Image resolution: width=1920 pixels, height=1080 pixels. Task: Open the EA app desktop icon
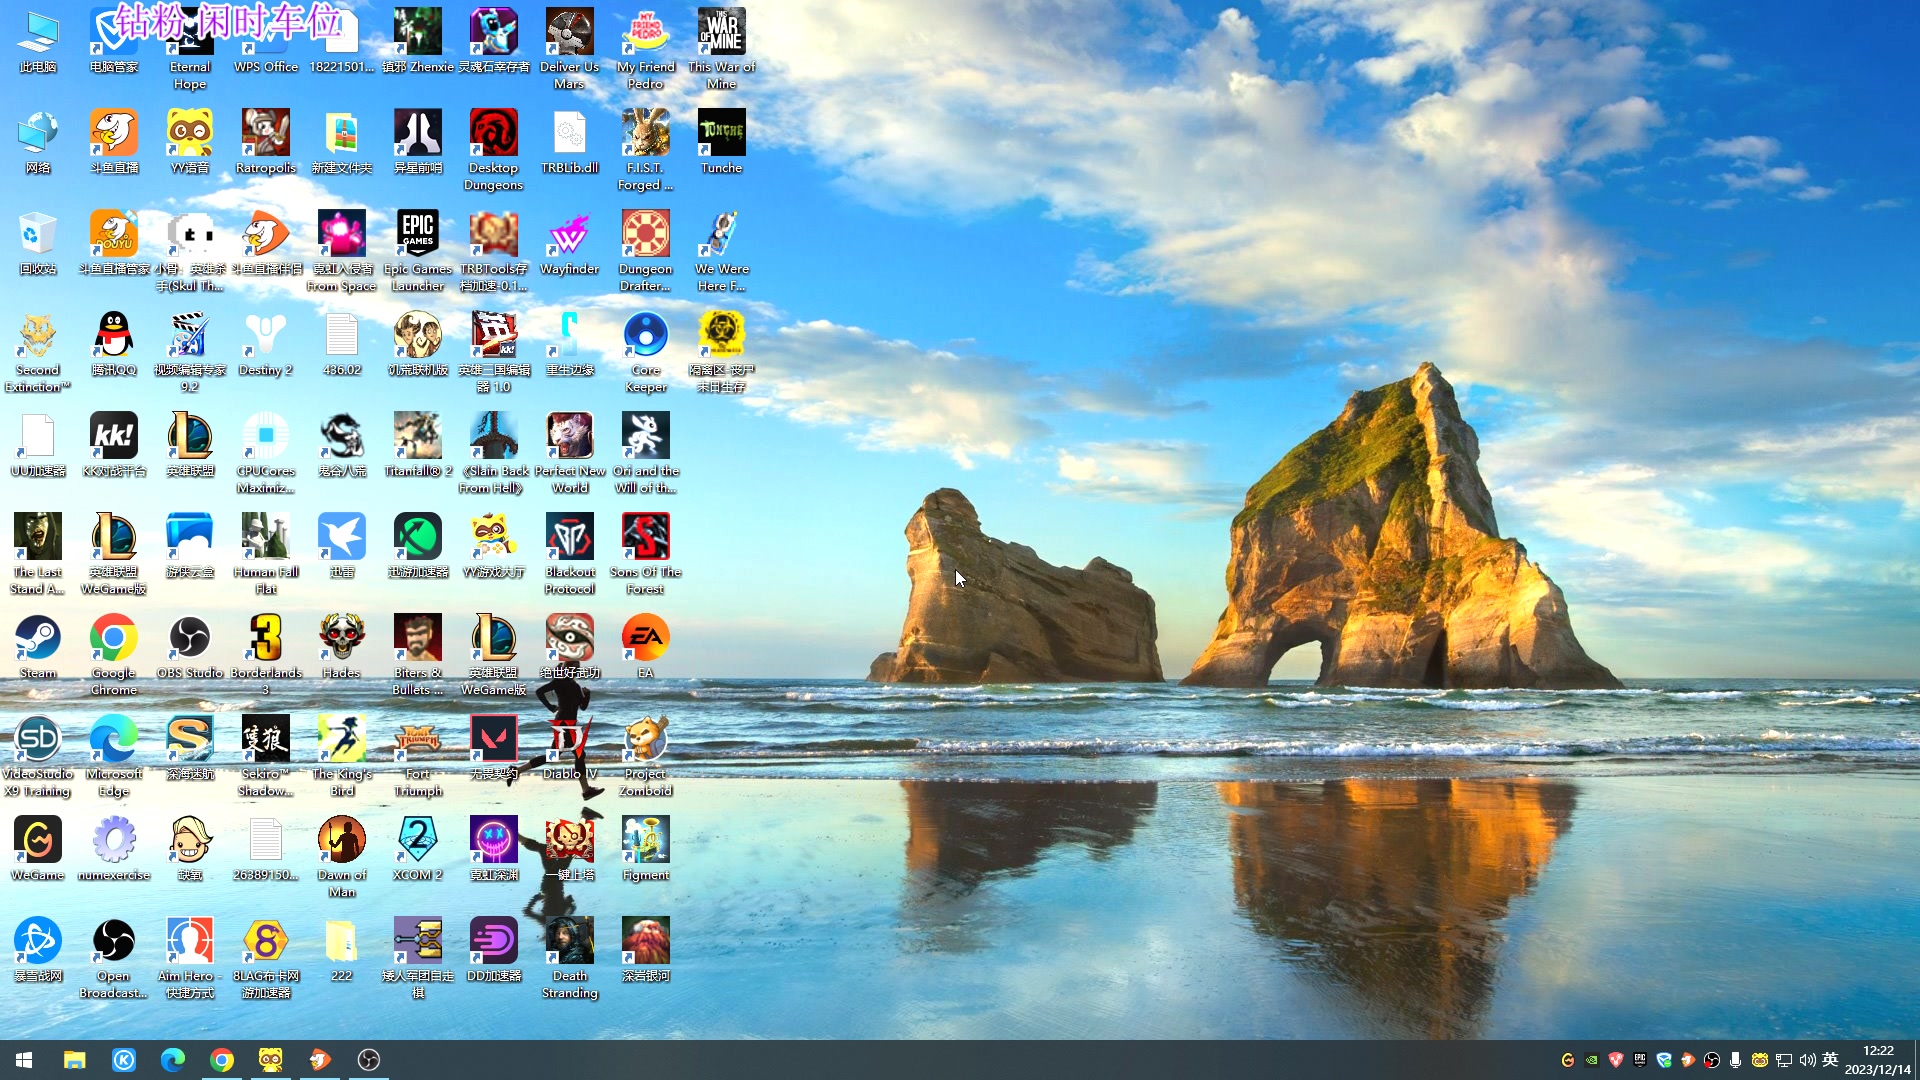(x=646, y=647)
